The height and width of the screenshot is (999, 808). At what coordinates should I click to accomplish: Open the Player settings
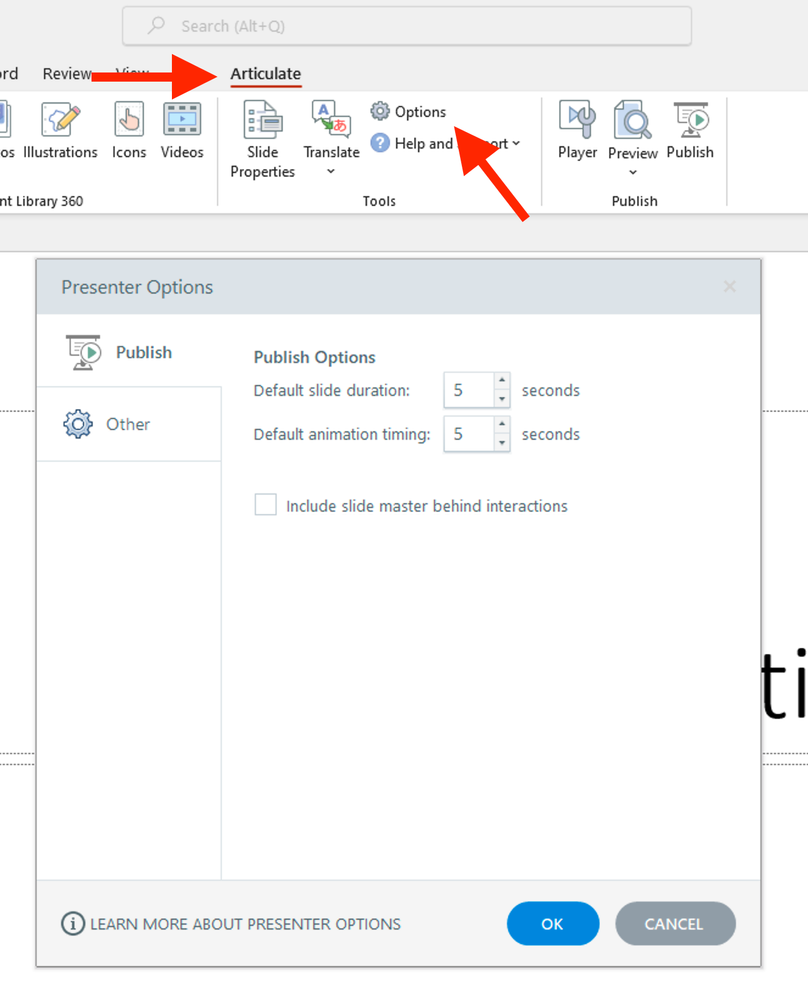(x=577, y=132)
